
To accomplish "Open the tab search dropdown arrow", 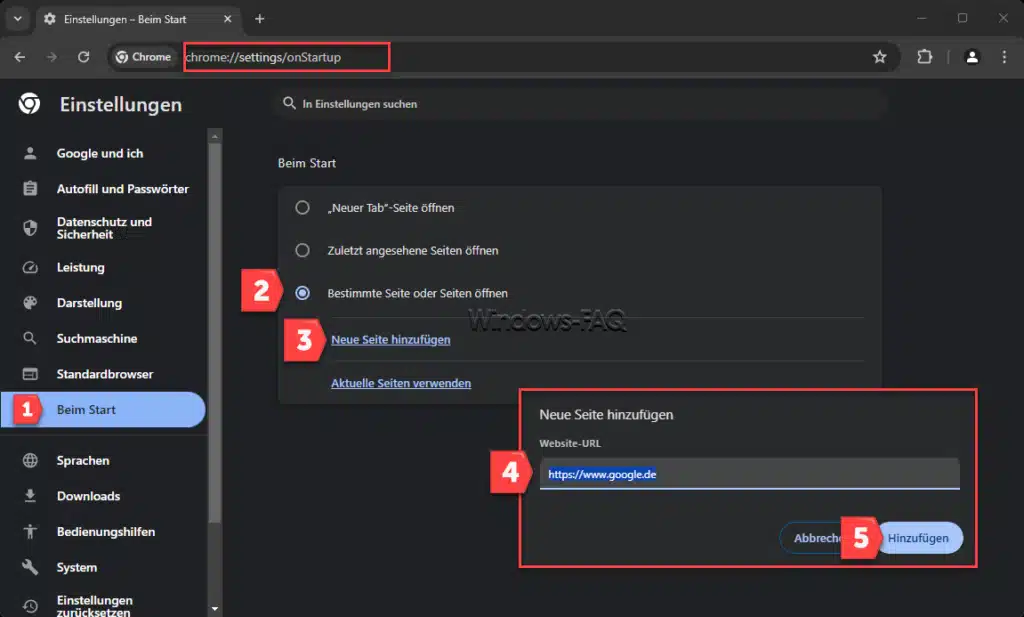I will tap(18, 19).
